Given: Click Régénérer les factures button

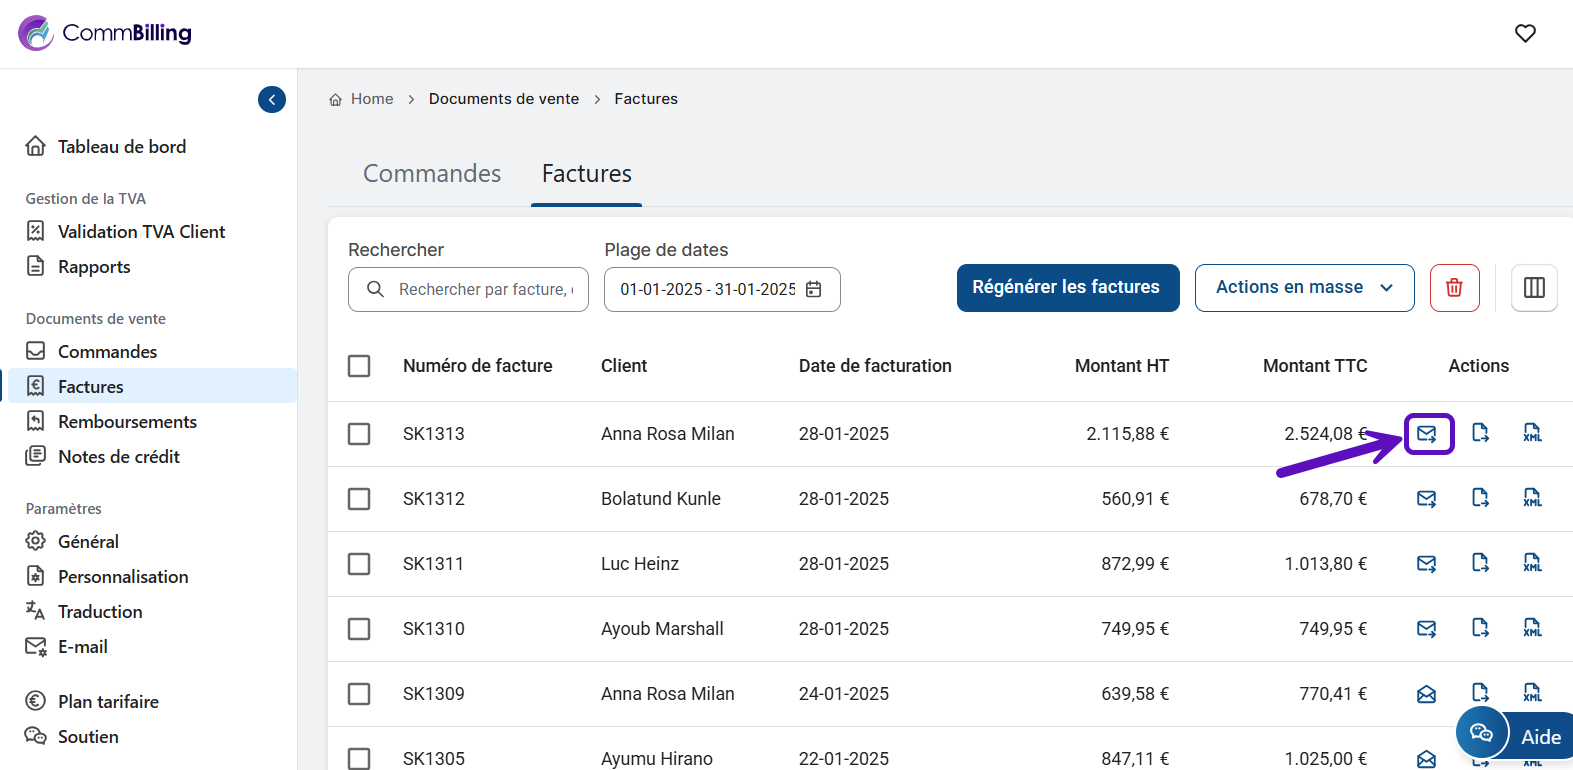Looking at the screenshot, I should [1067, 288].
